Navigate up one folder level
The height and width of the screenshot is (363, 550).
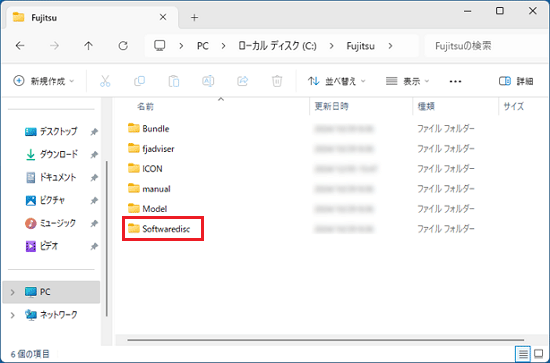coord(88,46)
